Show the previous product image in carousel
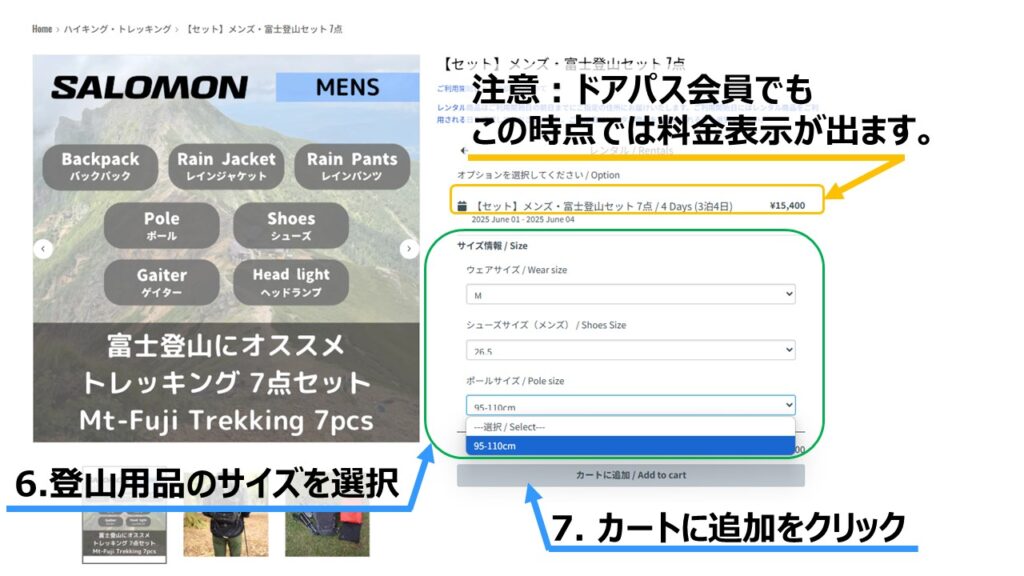Screen dimensions: 1024x576 [43, 249]
